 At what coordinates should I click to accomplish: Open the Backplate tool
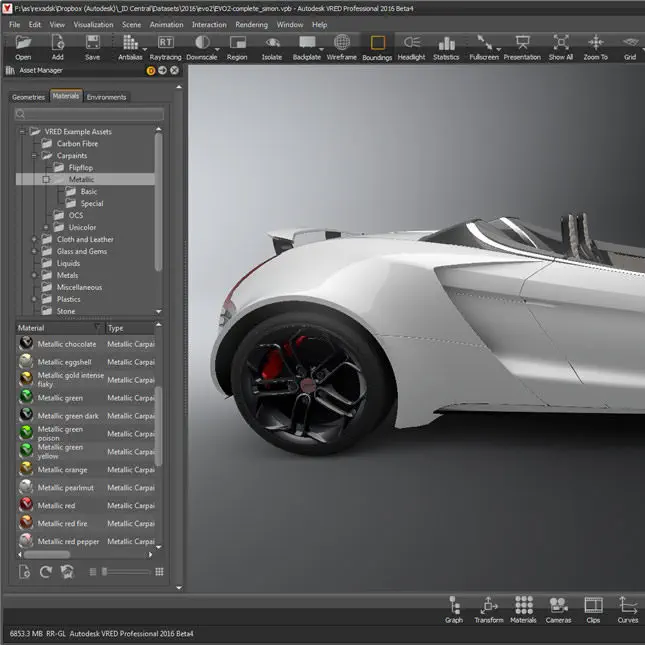coord(306,44)
